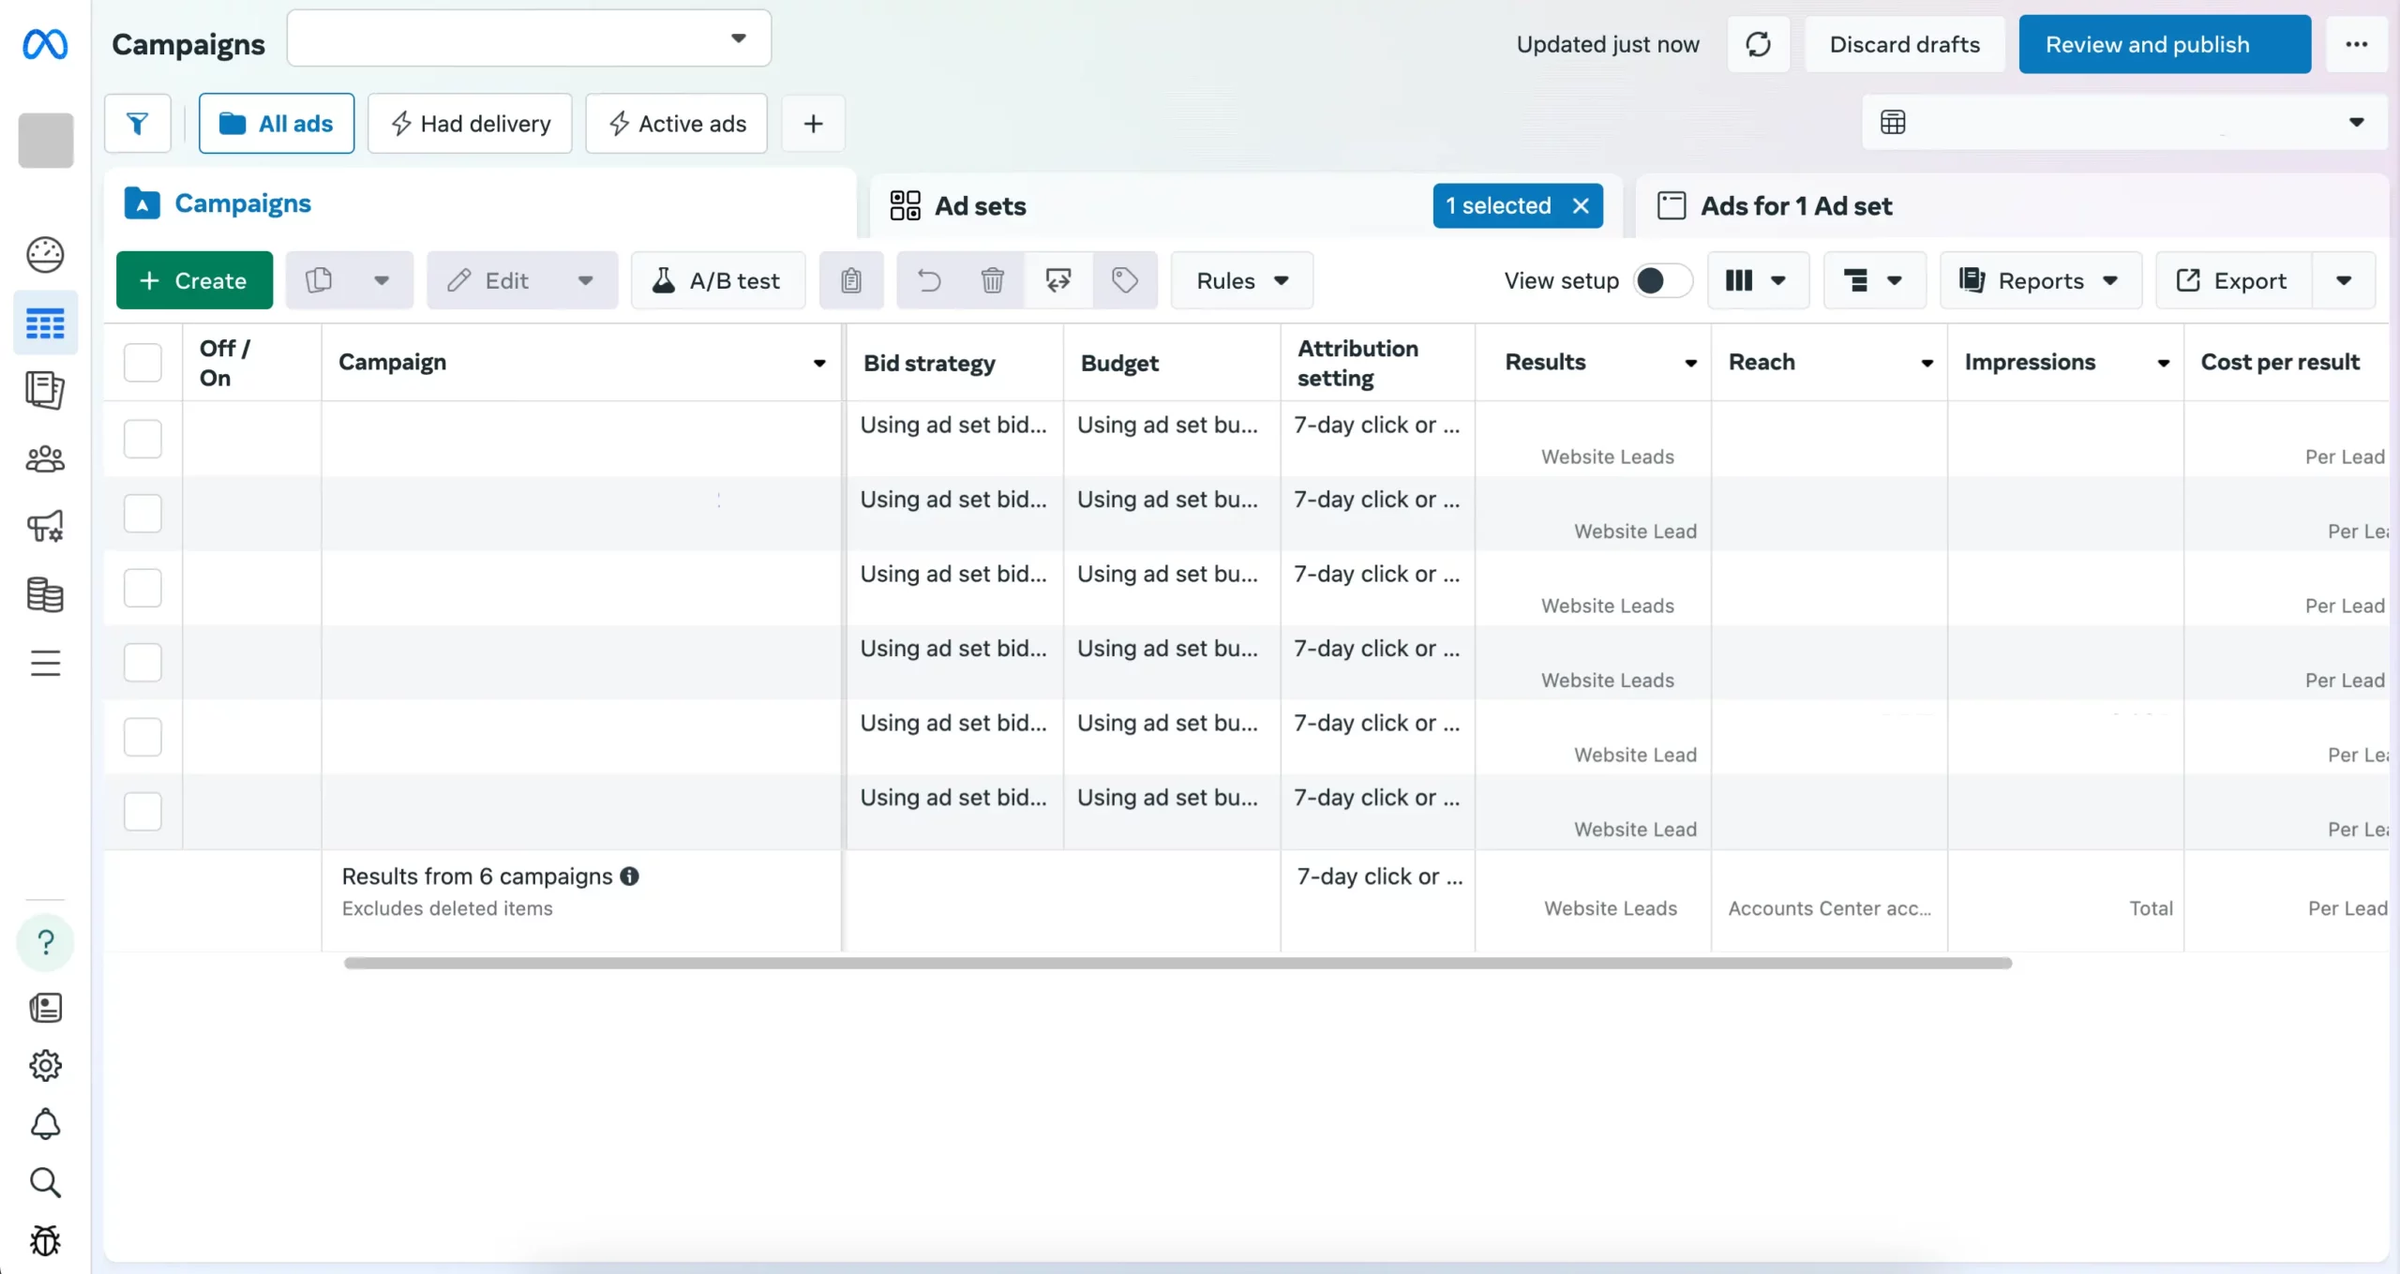Open settings gear in left sidebar
Viewport: 2400px width, 1274px height.
coord(45,1065)
